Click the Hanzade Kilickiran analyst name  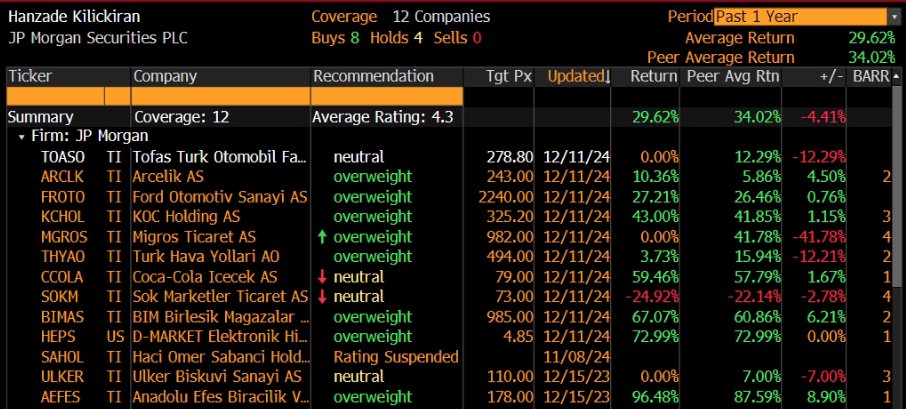(x=74, y=17)
